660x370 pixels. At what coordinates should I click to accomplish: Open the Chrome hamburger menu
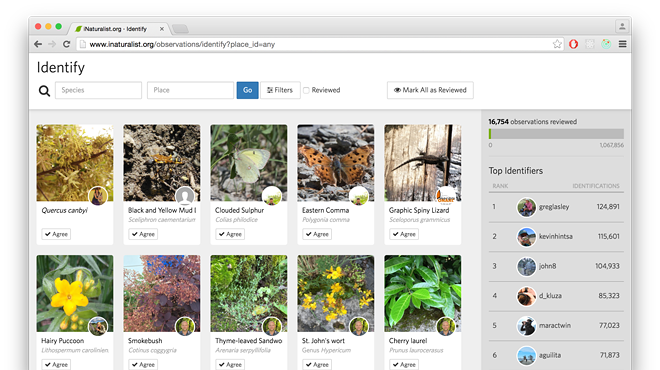623,44
